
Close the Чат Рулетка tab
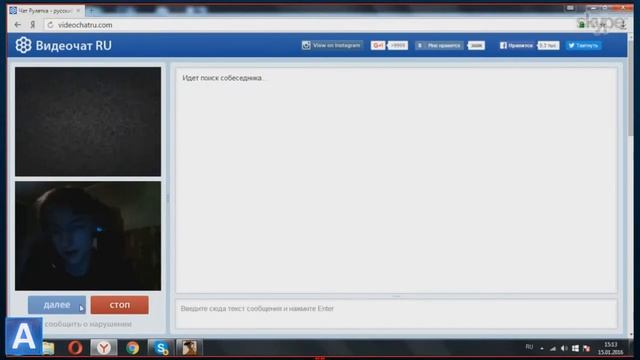(x=78, y=11)
